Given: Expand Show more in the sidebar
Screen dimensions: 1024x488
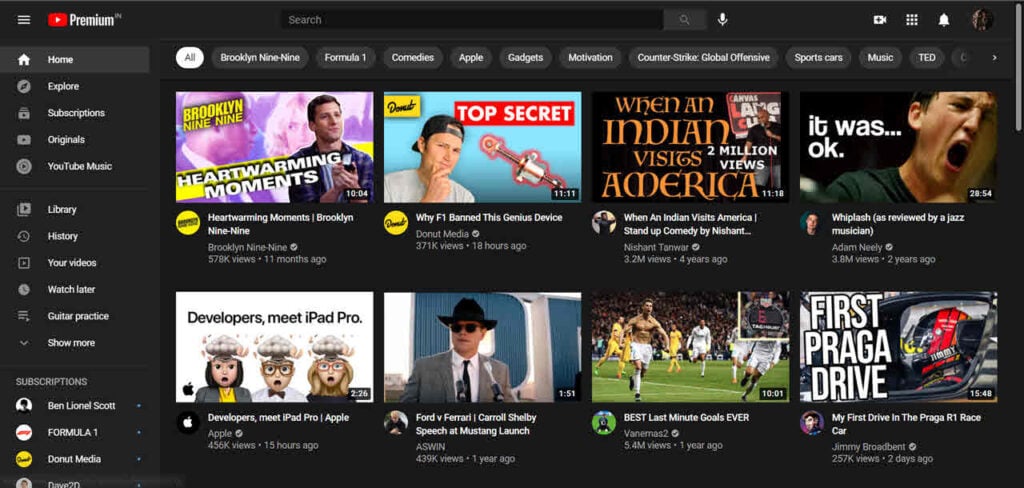Looking at the screenshot, I should [74, 343].
